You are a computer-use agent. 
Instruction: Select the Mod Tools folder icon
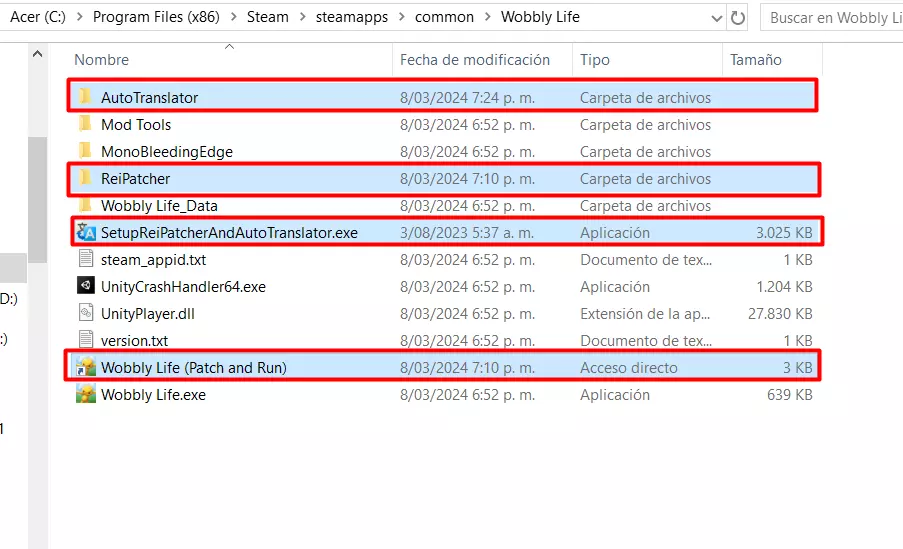(x=85, y=124)
